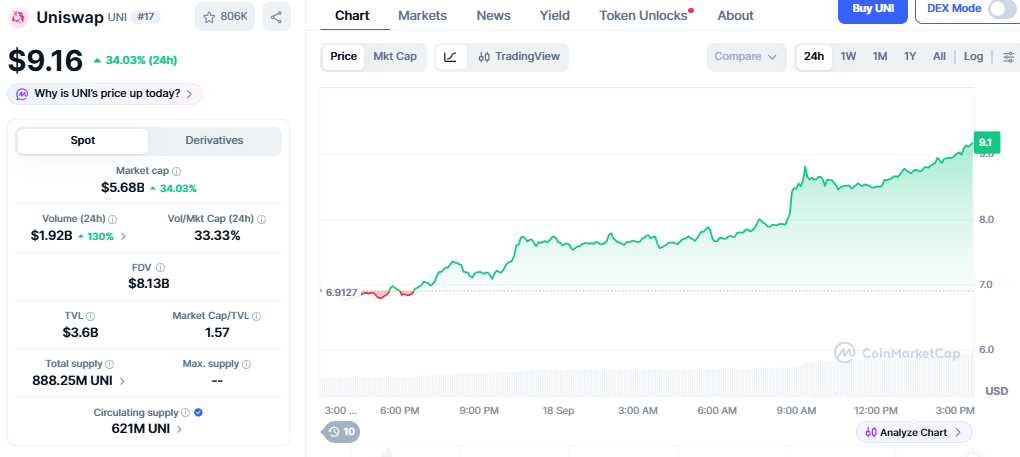Expand Circulating supply 621M UNI chevron

pos(179,429)
